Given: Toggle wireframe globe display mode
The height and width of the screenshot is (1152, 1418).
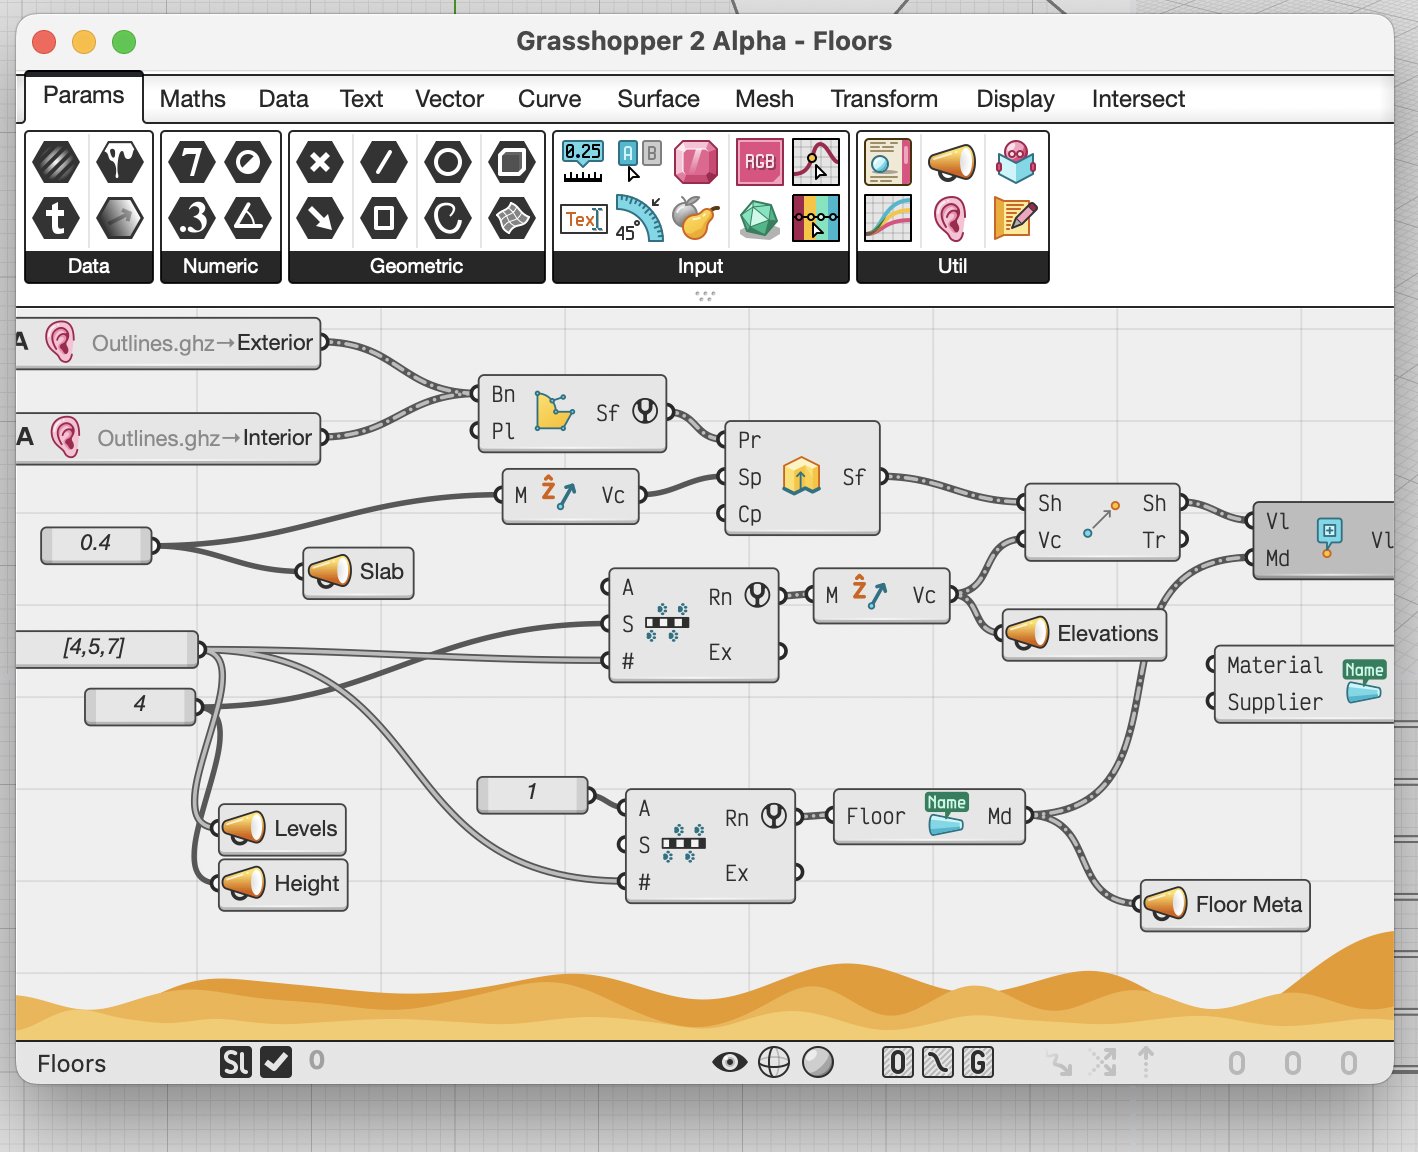Looking at the screenshot, I should 774,1062.
